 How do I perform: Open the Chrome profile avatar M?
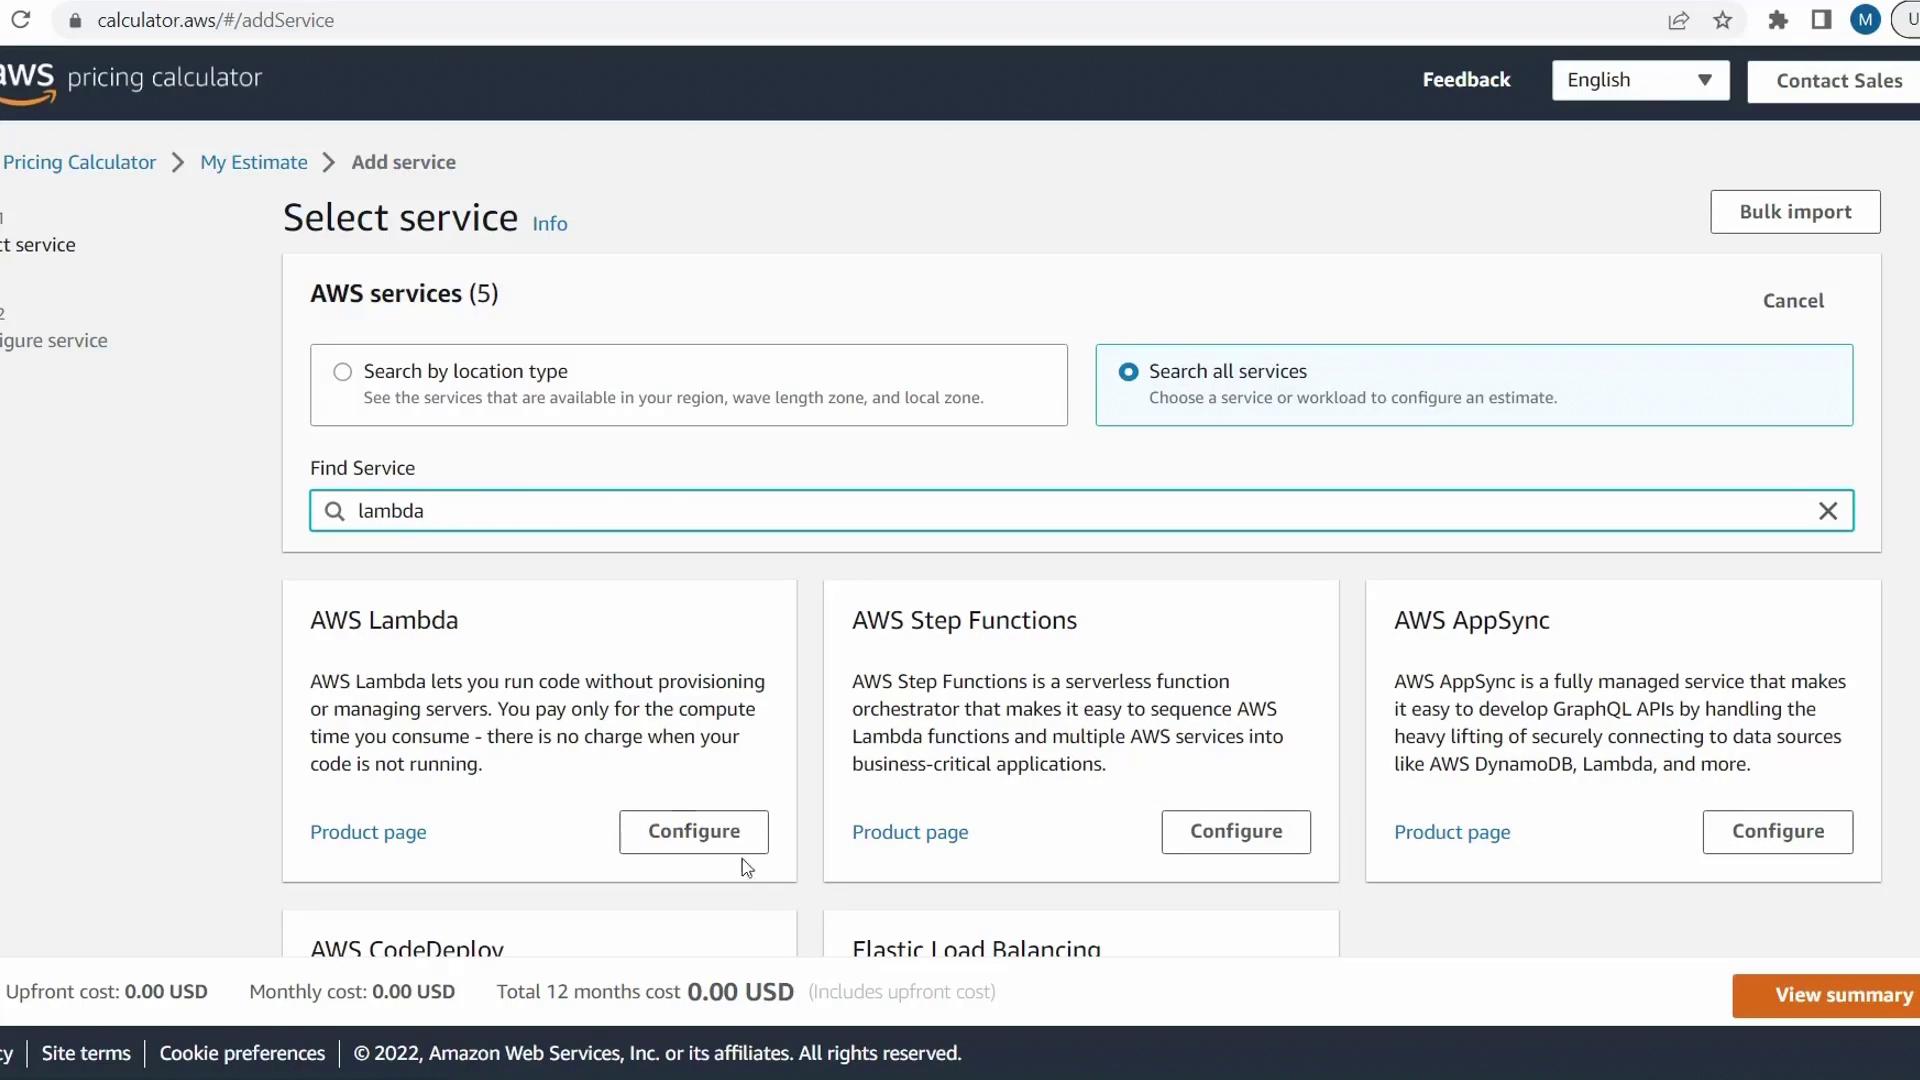pos(1864,20)
